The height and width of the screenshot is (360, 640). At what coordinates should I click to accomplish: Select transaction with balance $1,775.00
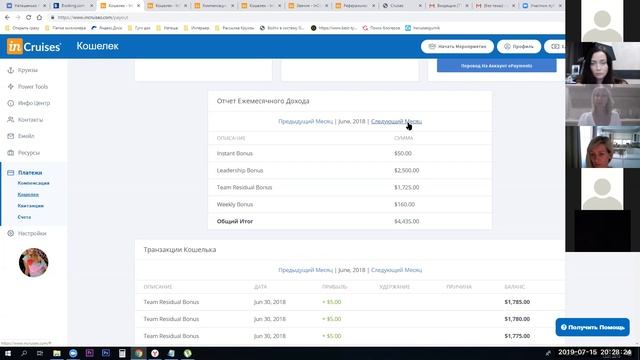pos(350,336)
